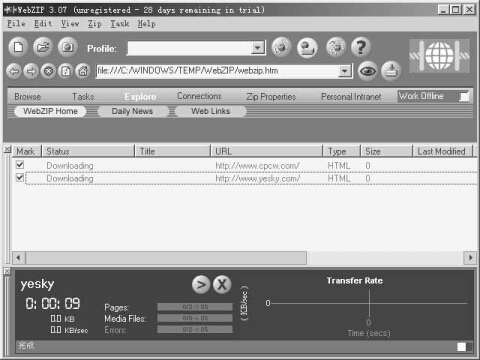Sort by the Type column header
The width and height of the screenshot is (480, 360).
(342, 151)
